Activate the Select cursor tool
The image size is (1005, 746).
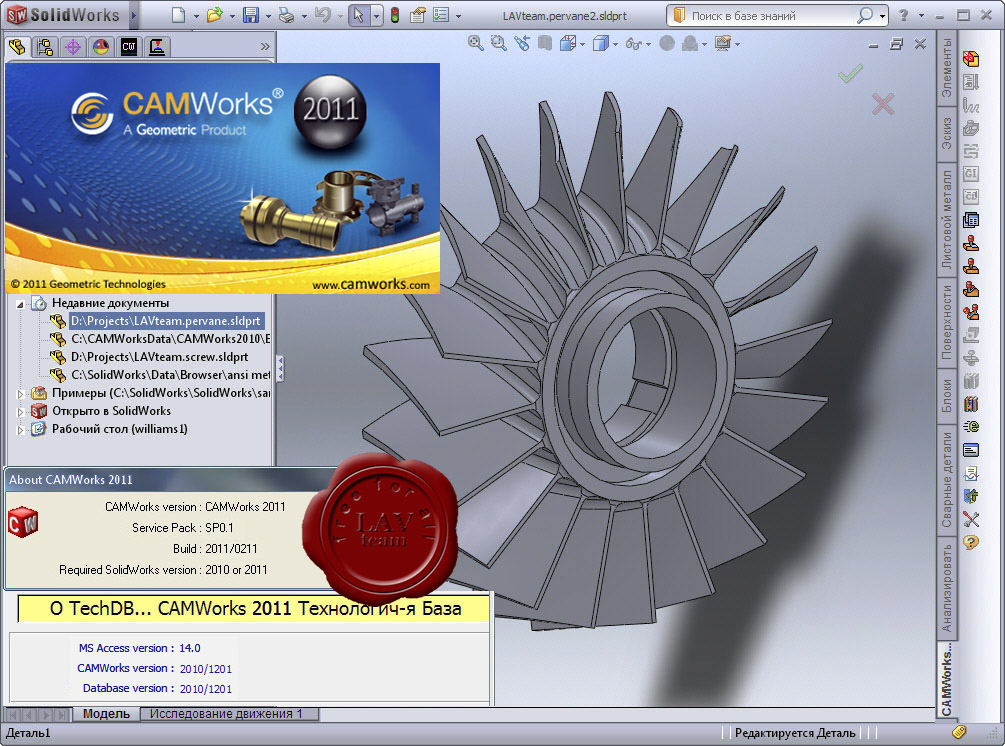[x=358, y=15]
